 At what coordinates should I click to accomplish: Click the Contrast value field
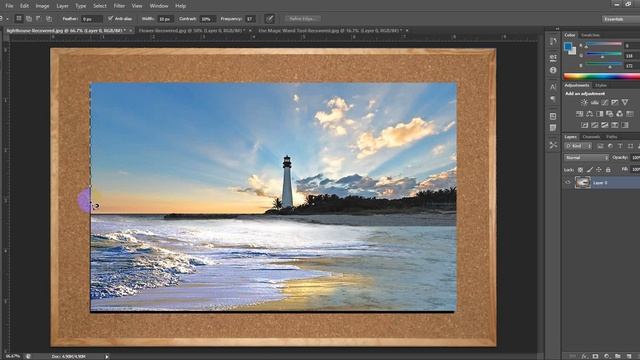[x=207, y=19]
